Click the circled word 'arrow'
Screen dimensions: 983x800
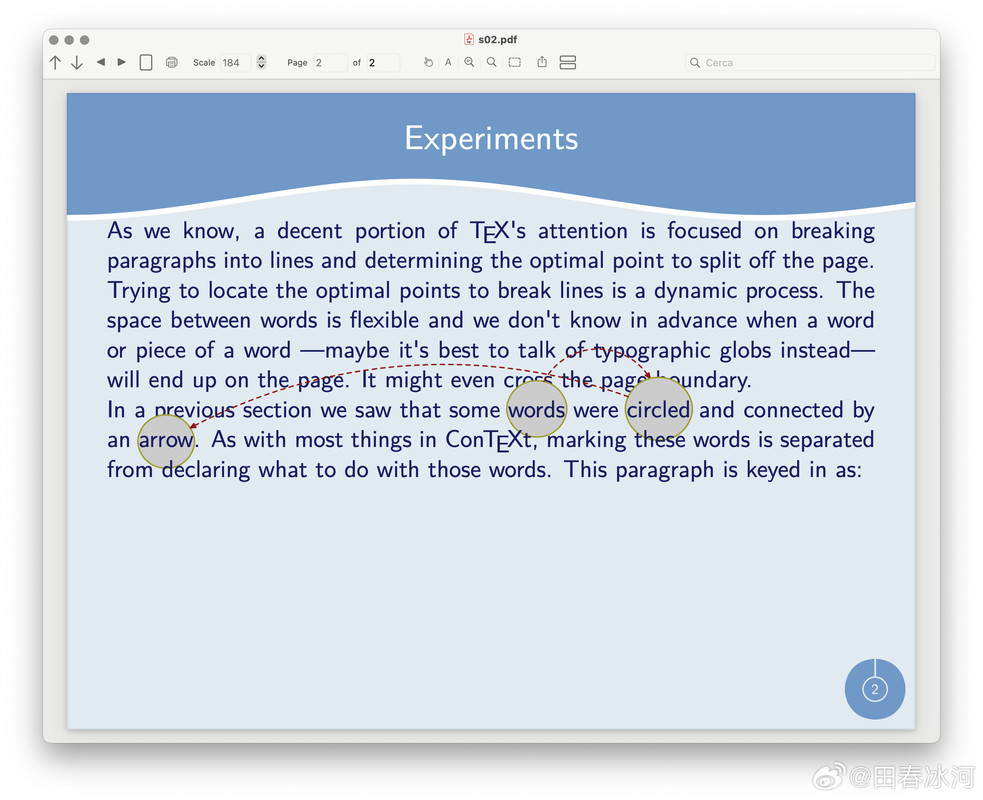[166, 440]
